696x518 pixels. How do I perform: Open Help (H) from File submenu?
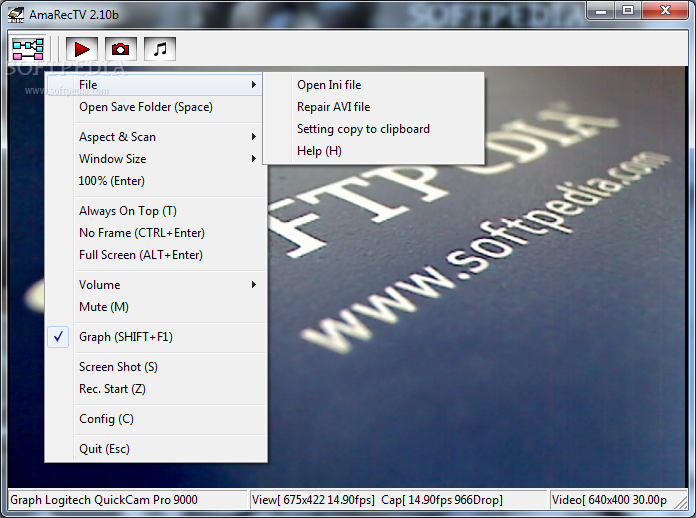[373, 151]
